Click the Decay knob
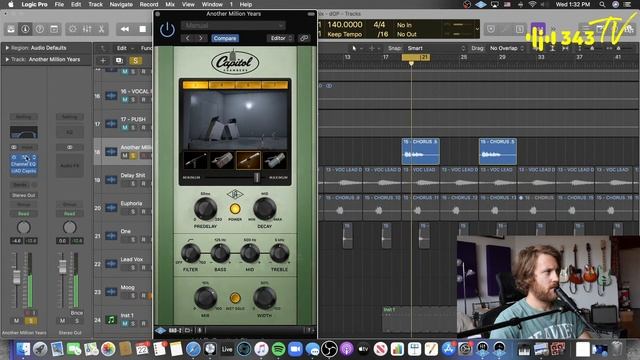Viewport: 640px width, 360px height. pos(264,208)
